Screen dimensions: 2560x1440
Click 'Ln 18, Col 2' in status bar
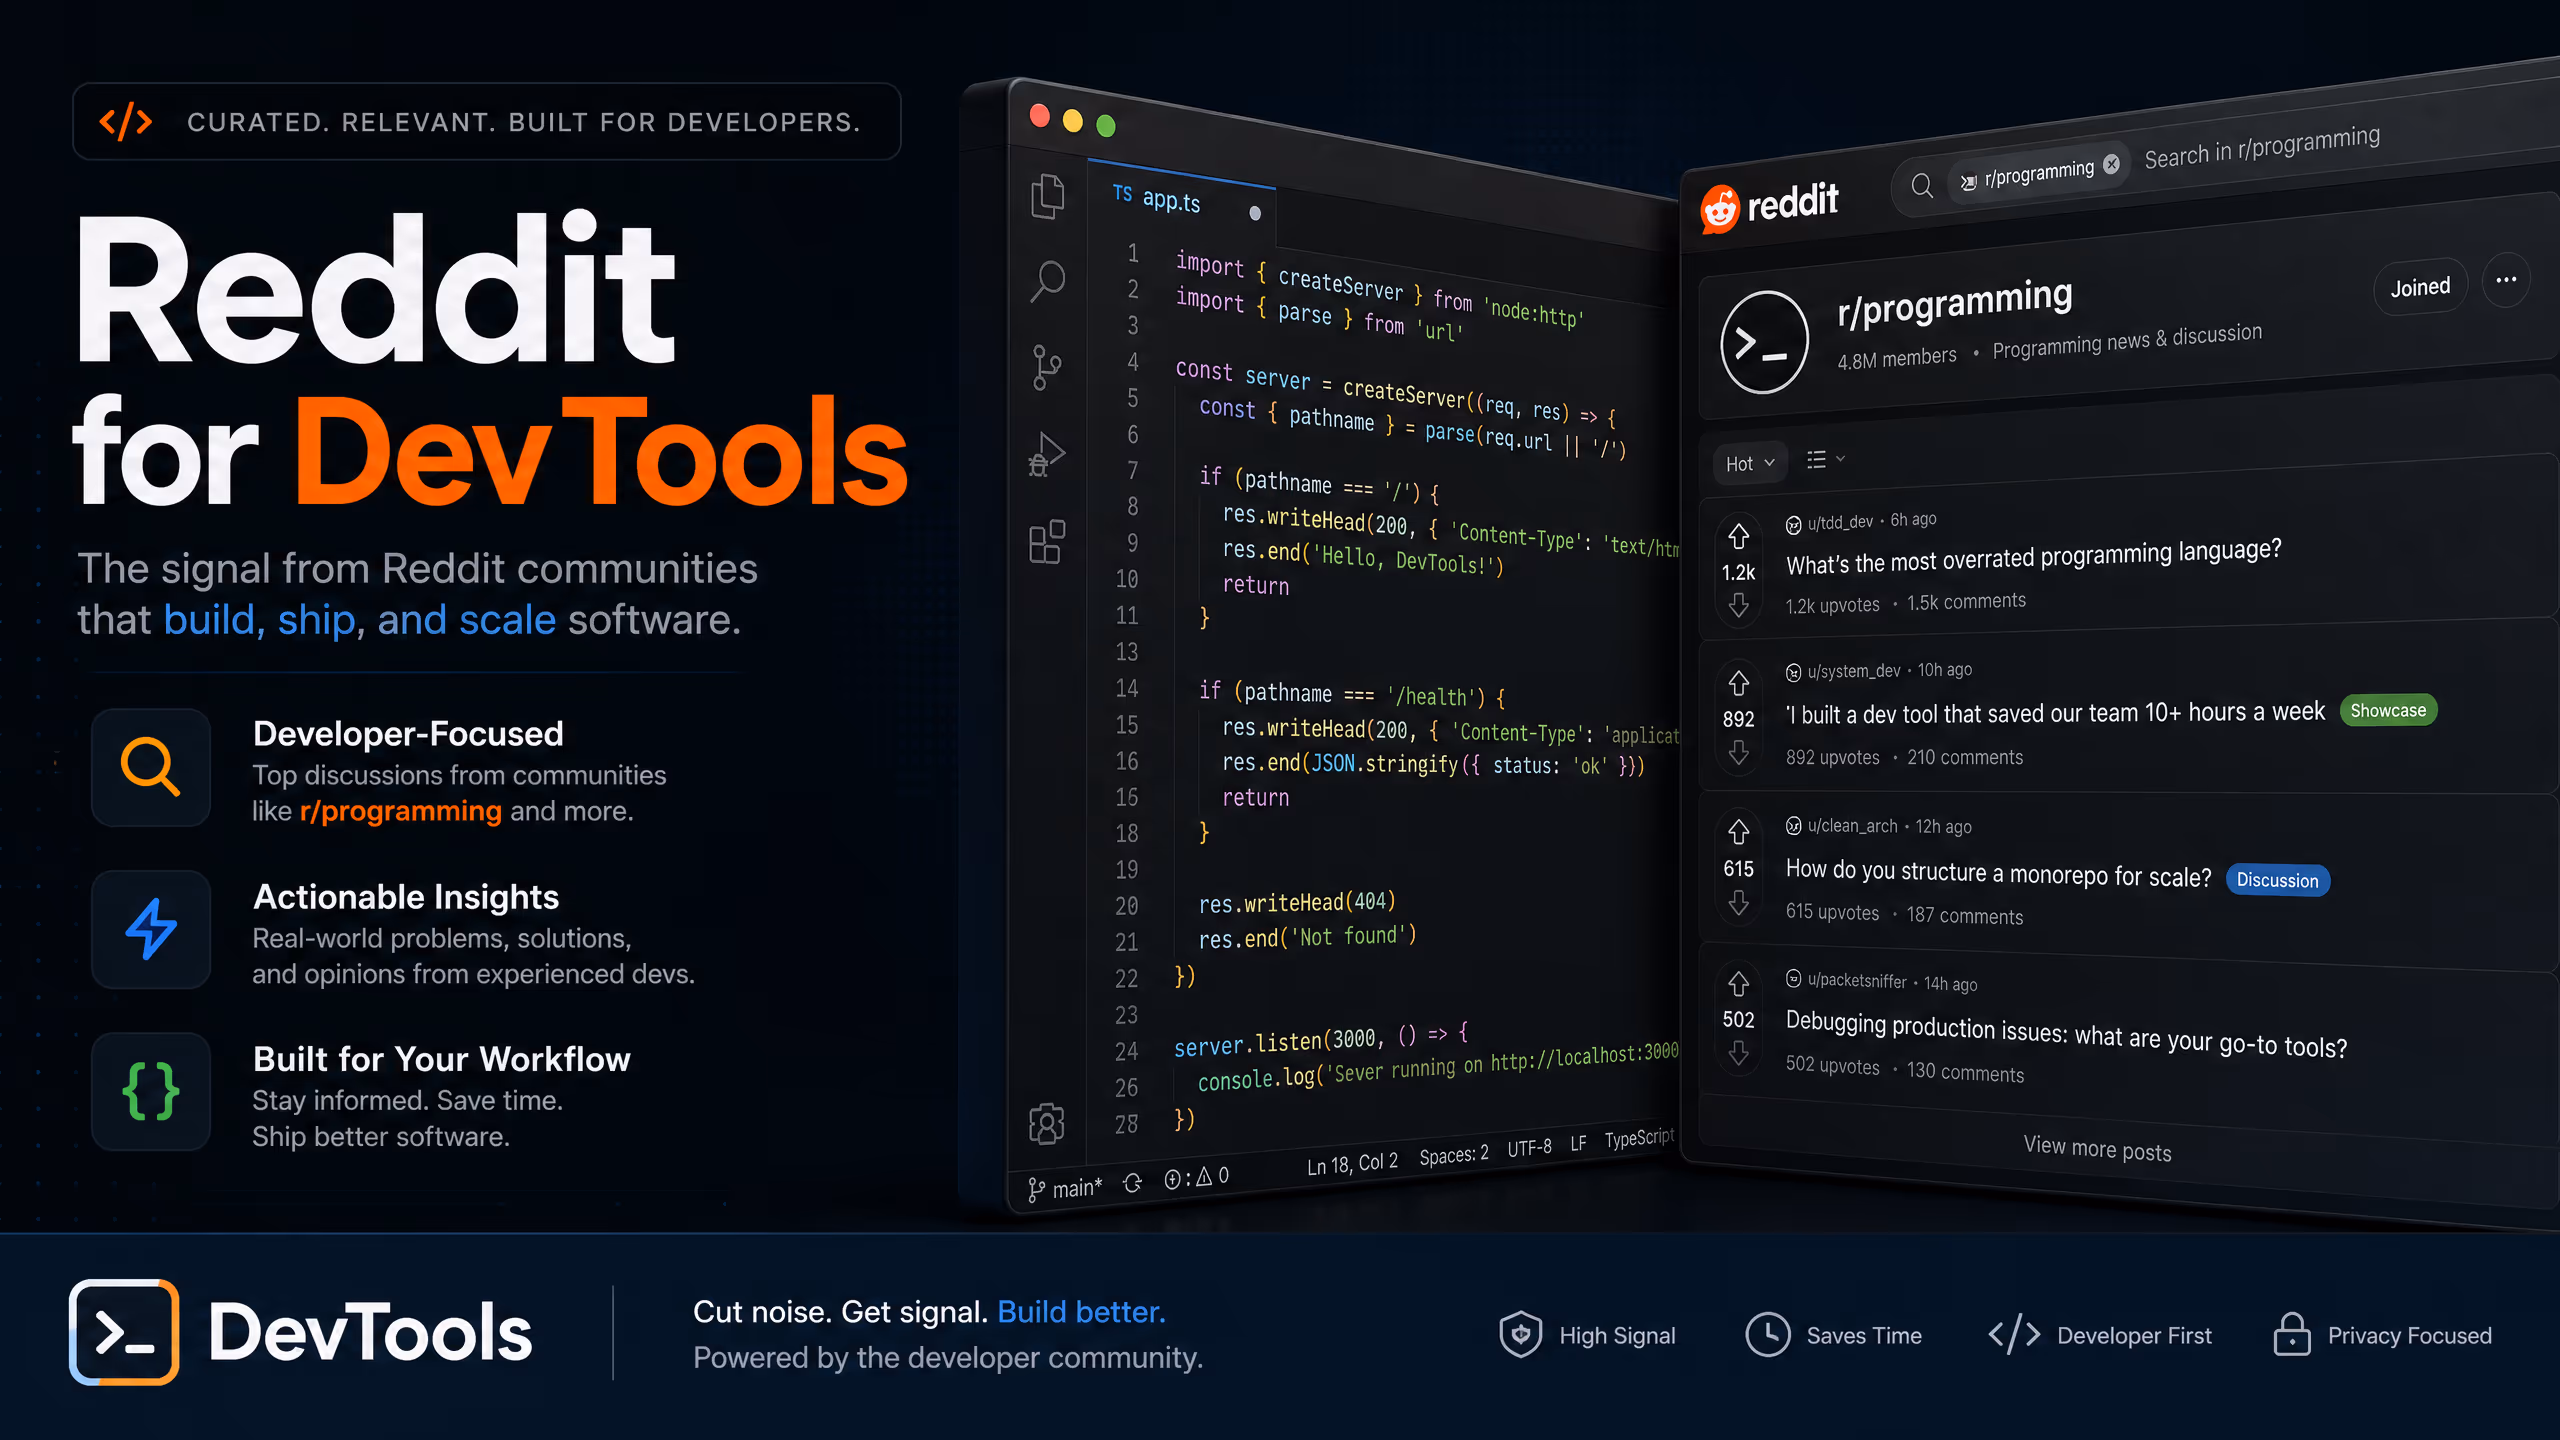[x=1352, y=1164]
